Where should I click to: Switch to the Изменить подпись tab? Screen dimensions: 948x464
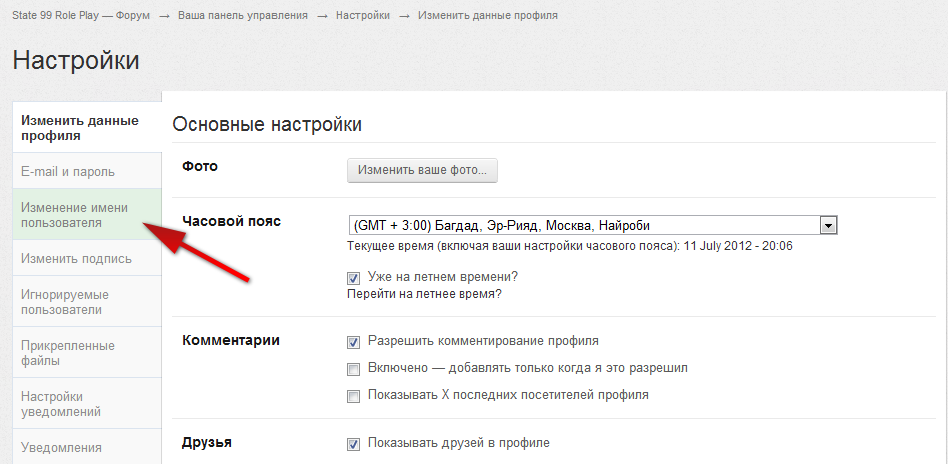tap(87, 258)
